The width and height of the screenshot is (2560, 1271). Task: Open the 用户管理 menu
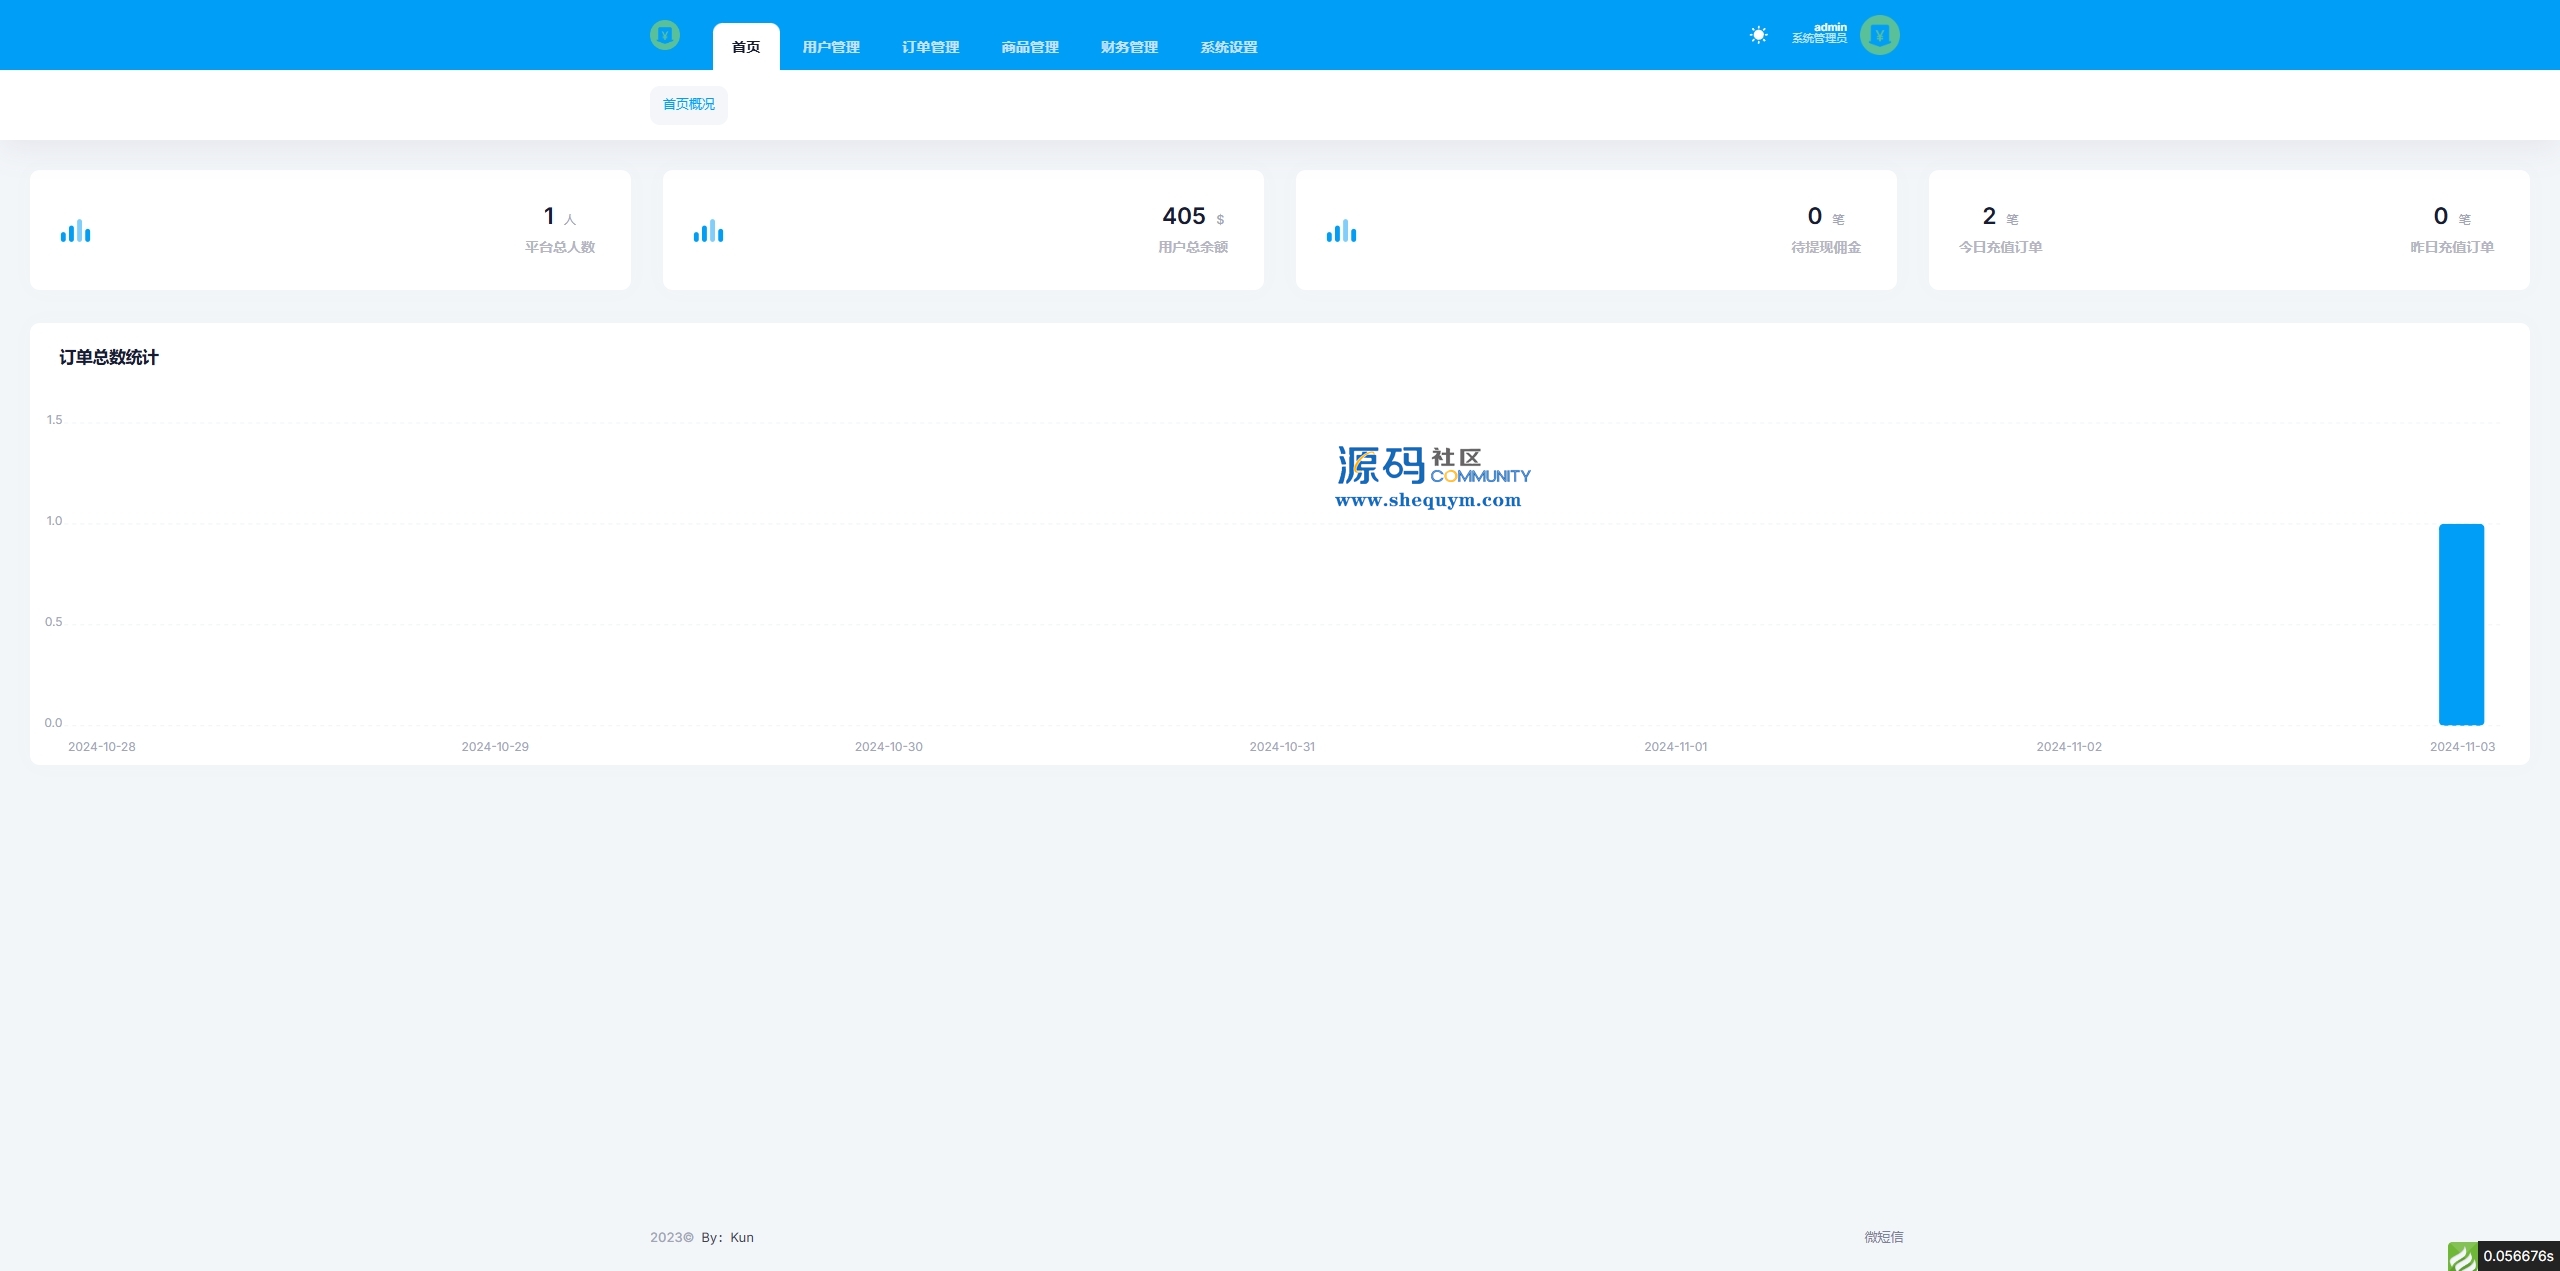830,47
